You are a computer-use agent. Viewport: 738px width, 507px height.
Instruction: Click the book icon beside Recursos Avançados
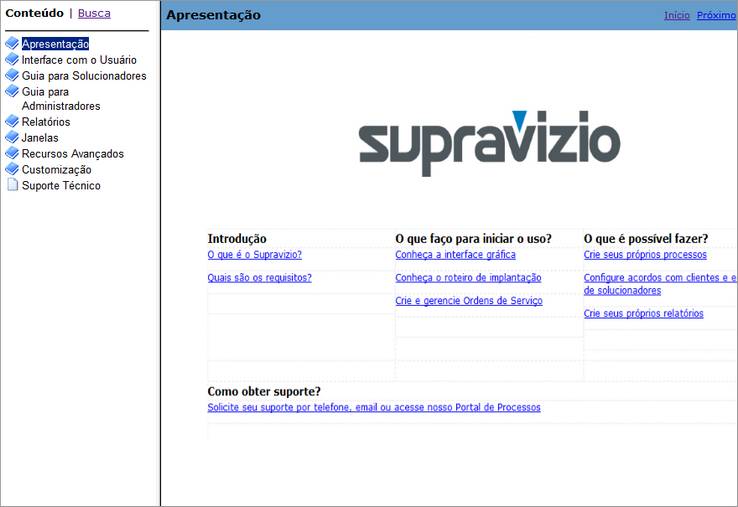tap(12, 153)
